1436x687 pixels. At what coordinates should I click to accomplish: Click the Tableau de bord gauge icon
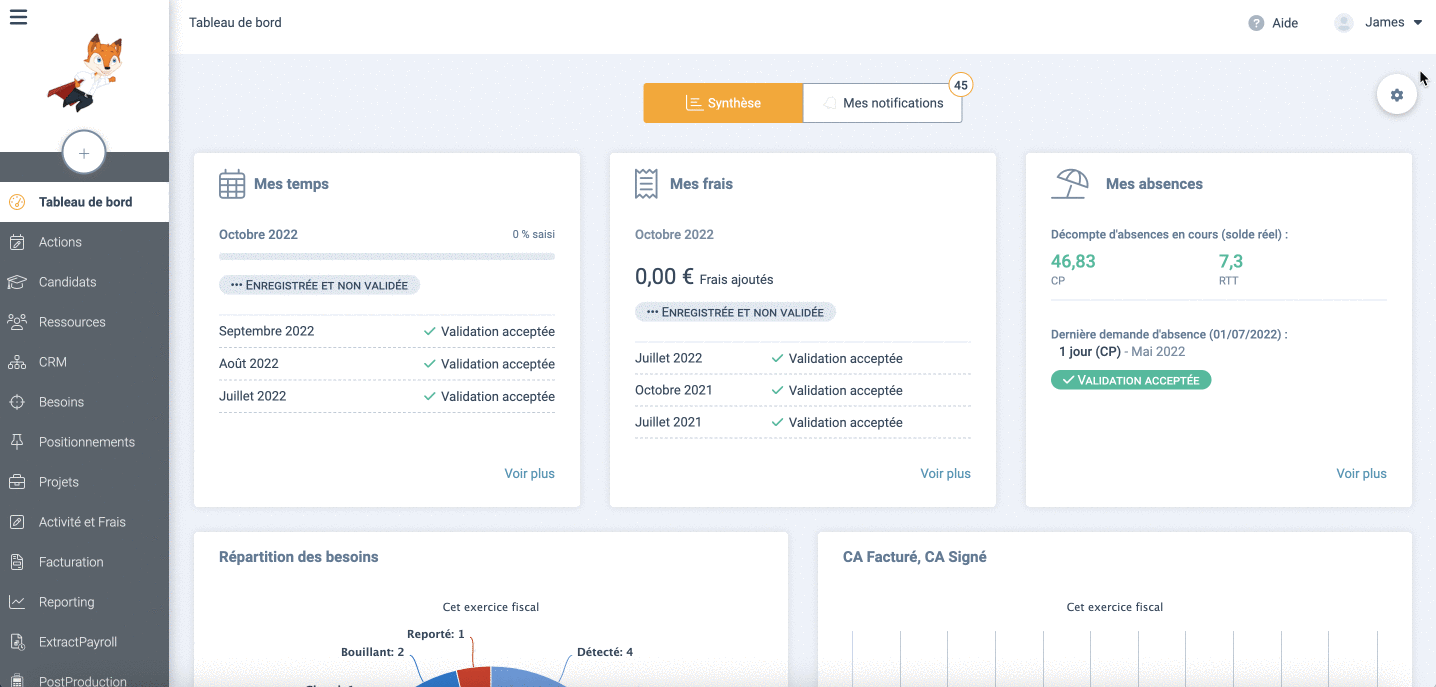point(17,202)
